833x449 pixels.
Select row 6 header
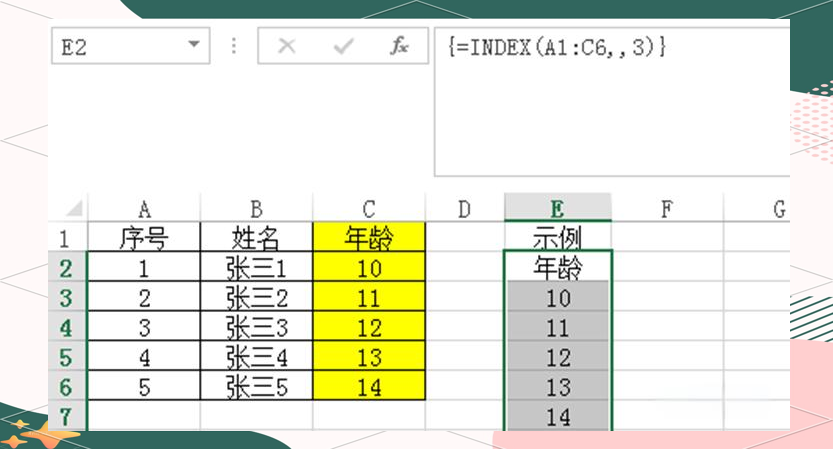pyautogui.click(x=67, y=386)
